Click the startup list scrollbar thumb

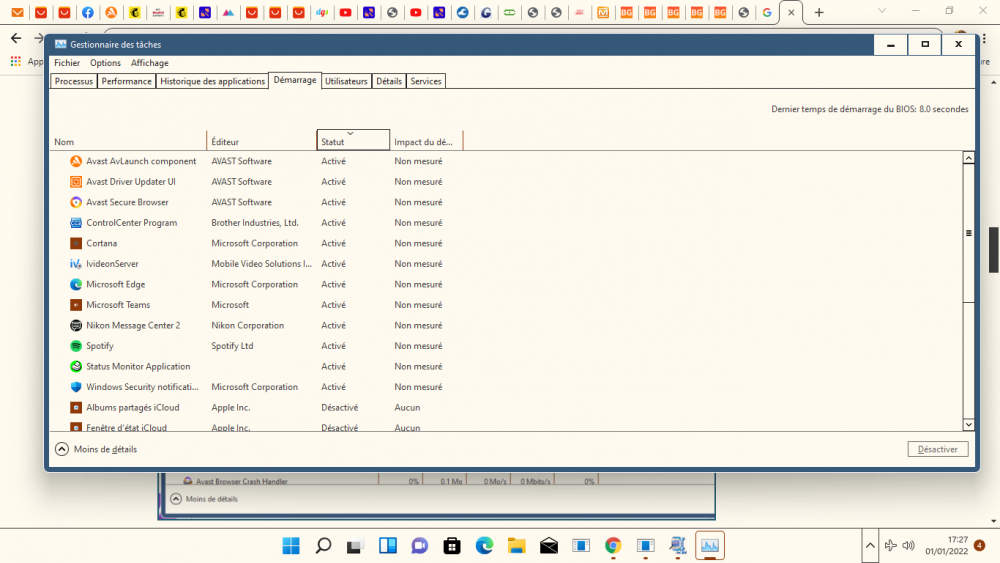tap(968, 233)
